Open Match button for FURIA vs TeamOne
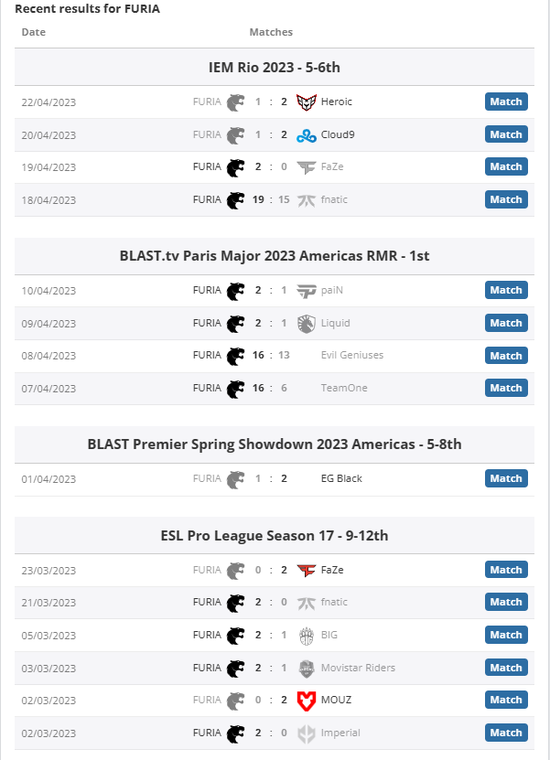The width and height of the screenshot is (550, 760). (x=506, y=388)
